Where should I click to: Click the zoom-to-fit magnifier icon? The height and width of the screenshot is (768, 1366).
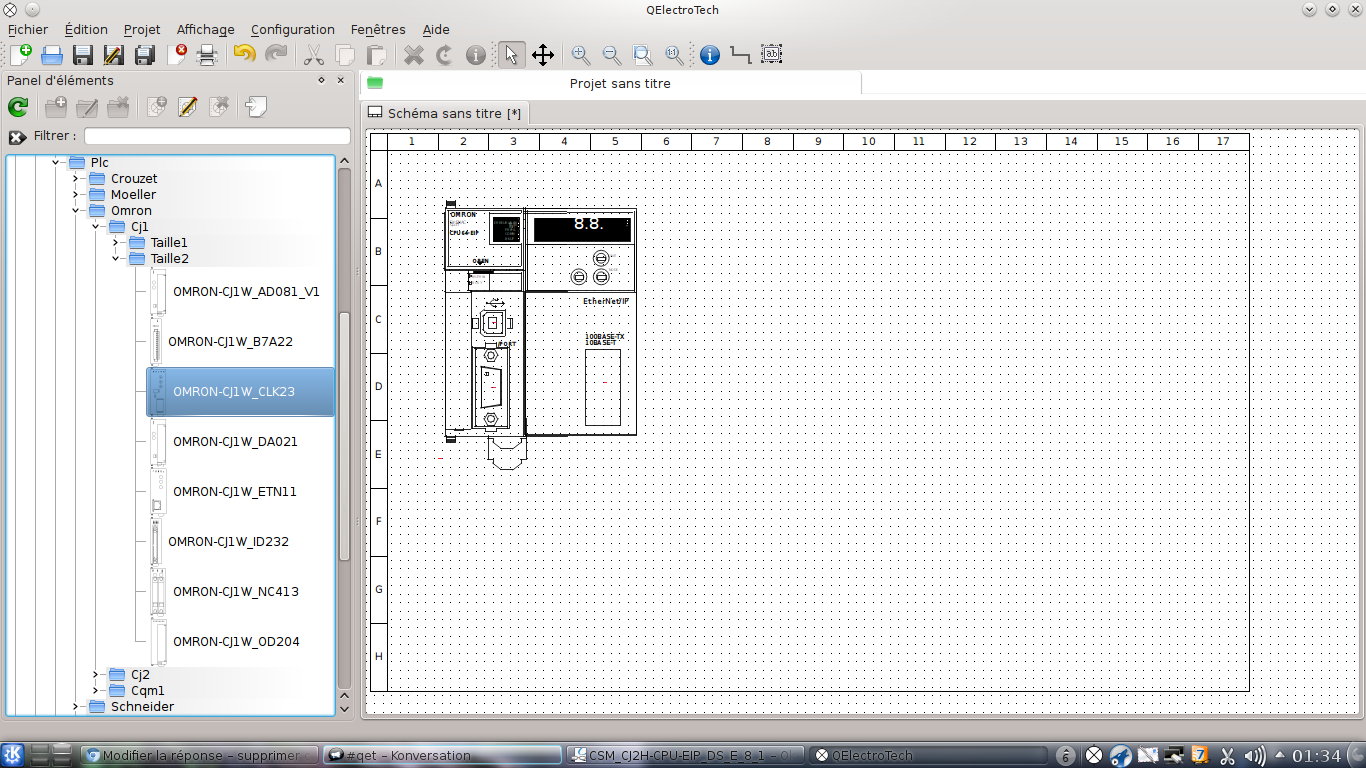642,55
